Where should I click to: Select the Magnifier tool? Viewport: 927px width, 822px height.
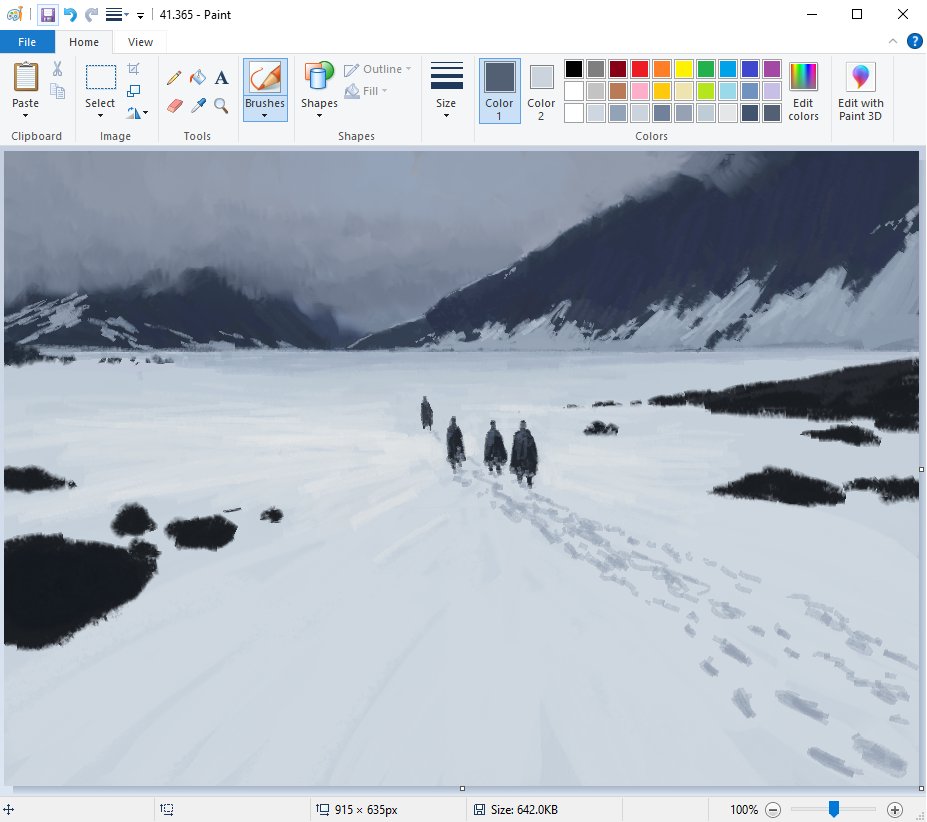click(x=221, y=106)
